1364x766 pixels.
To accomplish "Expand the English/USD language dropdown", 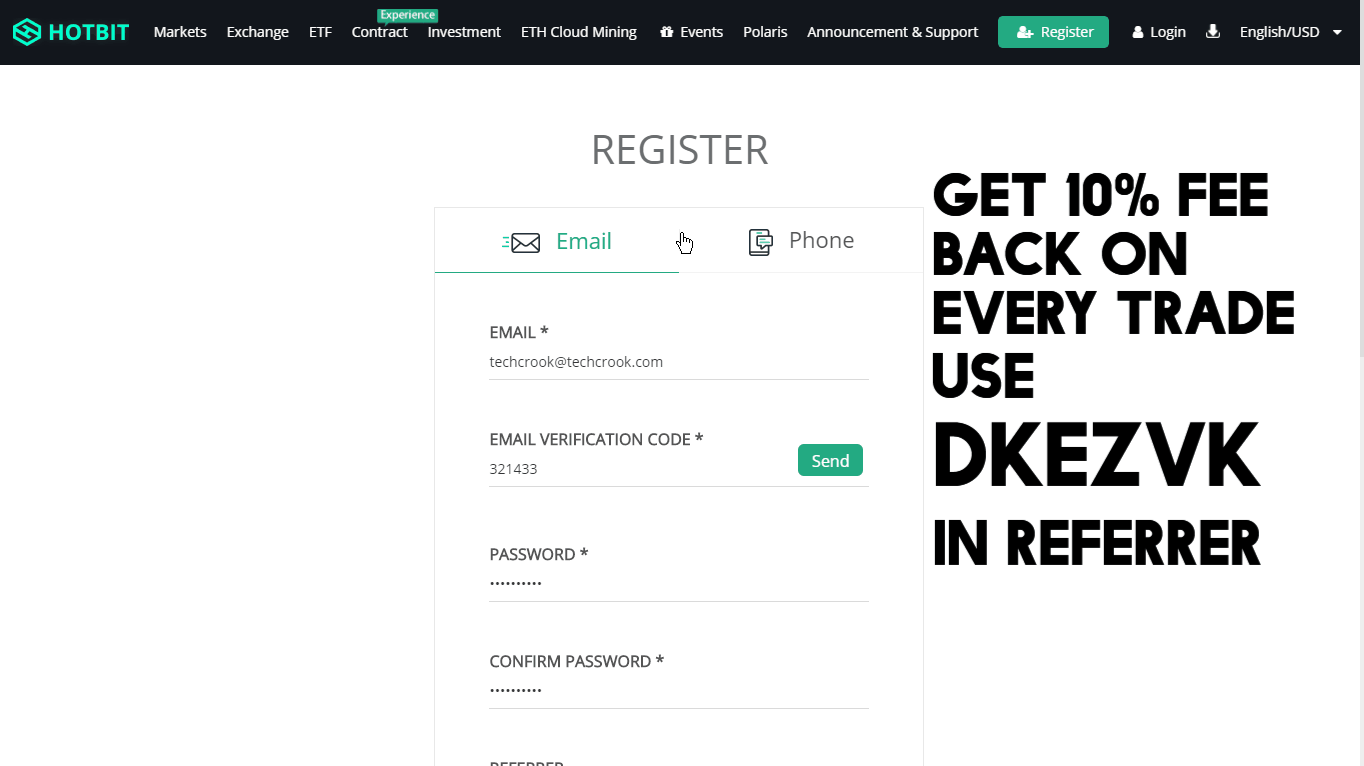I will [x=1291, y=32].
